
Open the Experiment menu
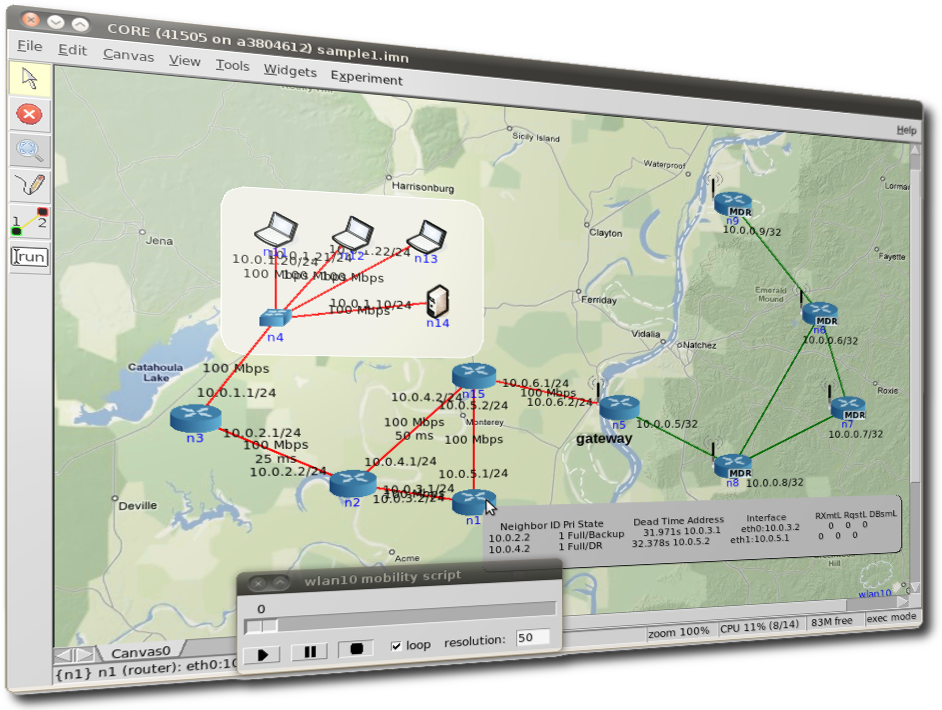tap(366, 77)
